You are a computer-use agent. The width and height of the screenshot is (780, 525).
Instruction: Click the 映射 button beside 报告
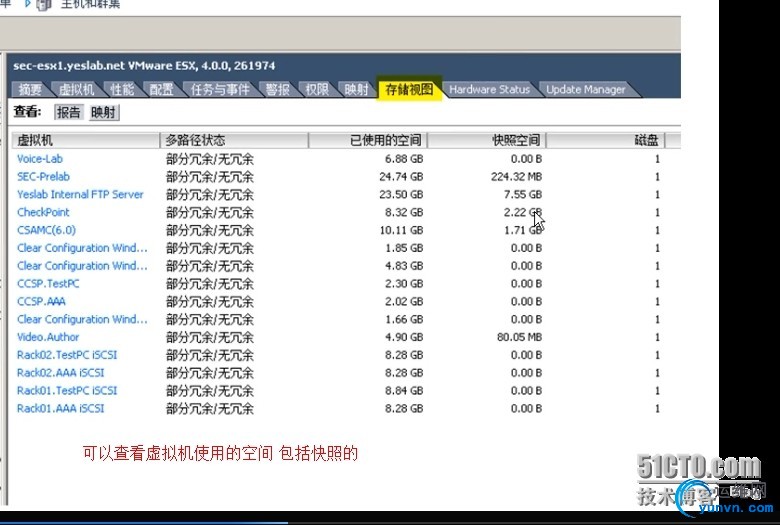103,112
